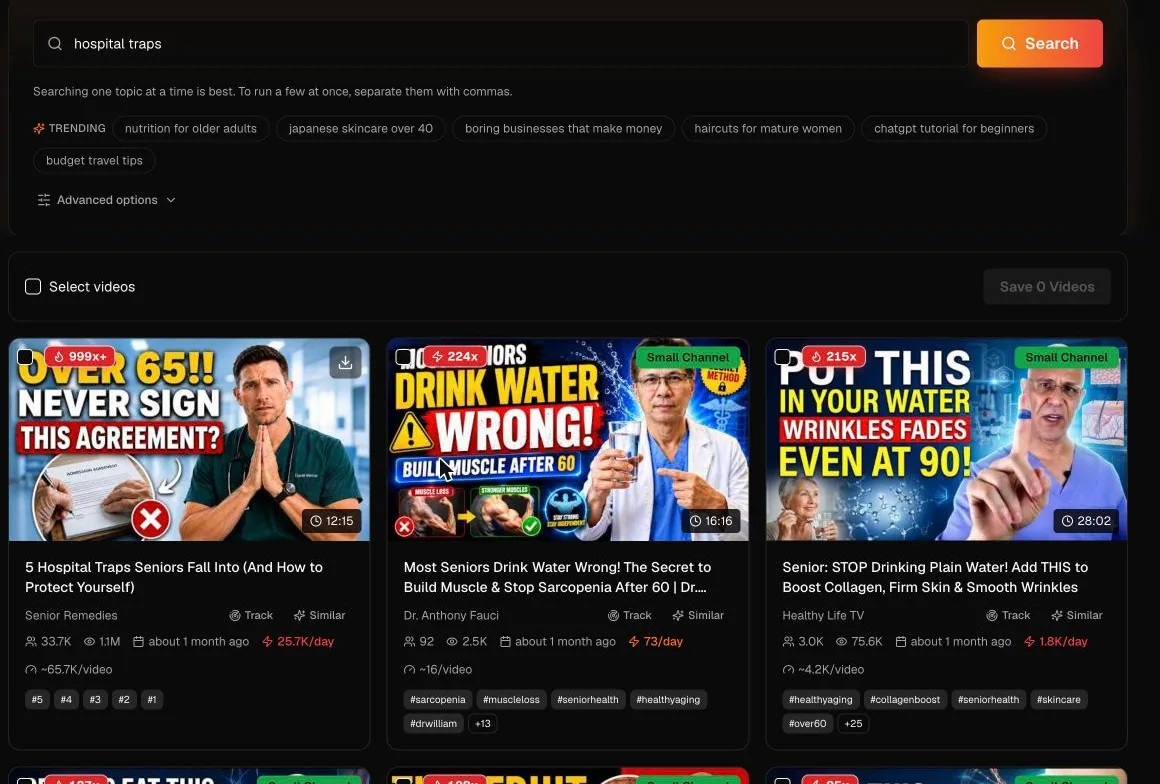This screenshot has width=1160, height=784.
Task: Click the '~65.7K/video' average stat
Action: (69, 669)
